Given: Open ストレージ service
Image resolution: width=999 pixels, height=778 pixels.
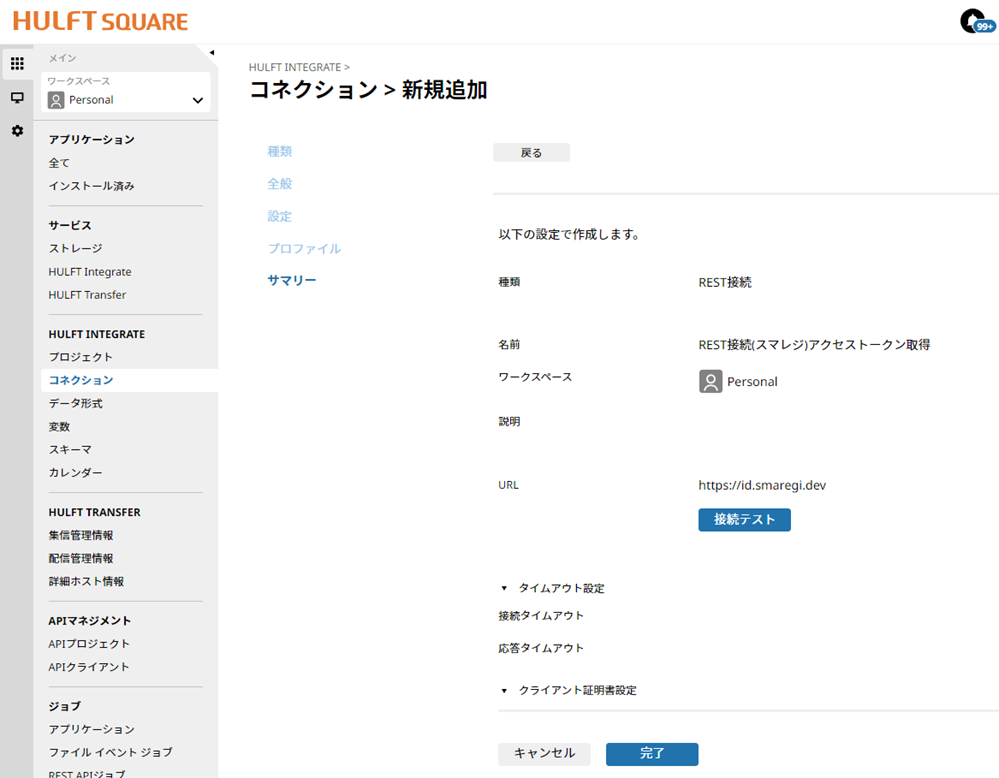Looking at the screenshot, I should [75, 249].
